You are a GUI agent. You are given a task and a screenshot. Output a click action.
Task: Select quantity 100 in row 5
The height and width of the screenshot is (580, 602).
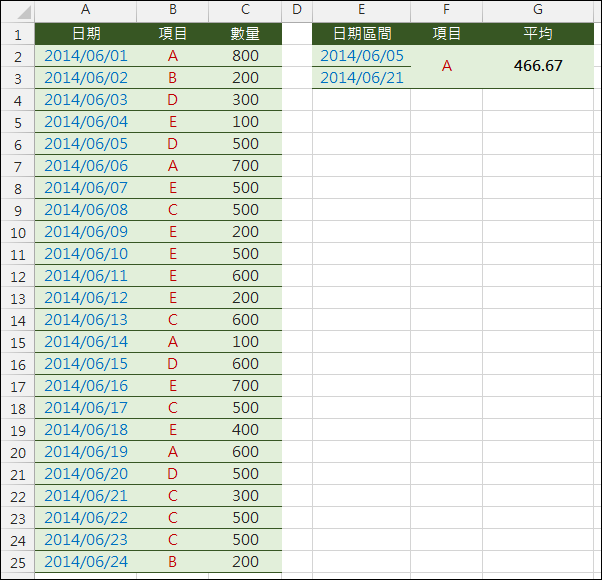point(245,122)
